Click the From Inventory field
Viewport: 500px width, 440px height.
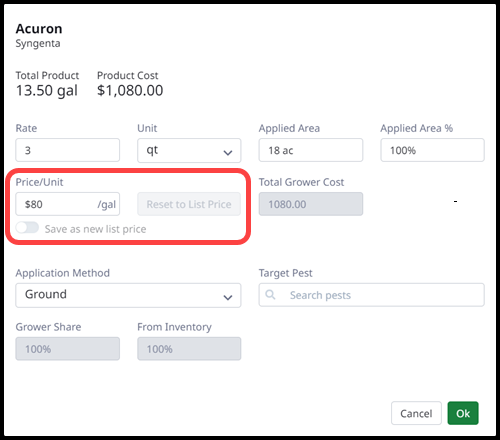pyautogui.click(x=189, y=349)
